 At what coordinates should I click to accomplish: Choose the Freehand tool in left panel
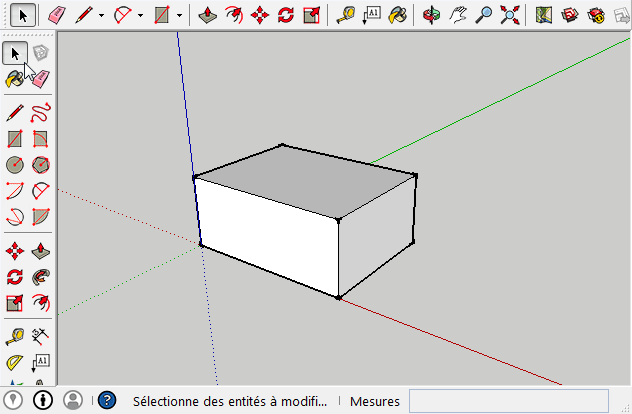41,112
